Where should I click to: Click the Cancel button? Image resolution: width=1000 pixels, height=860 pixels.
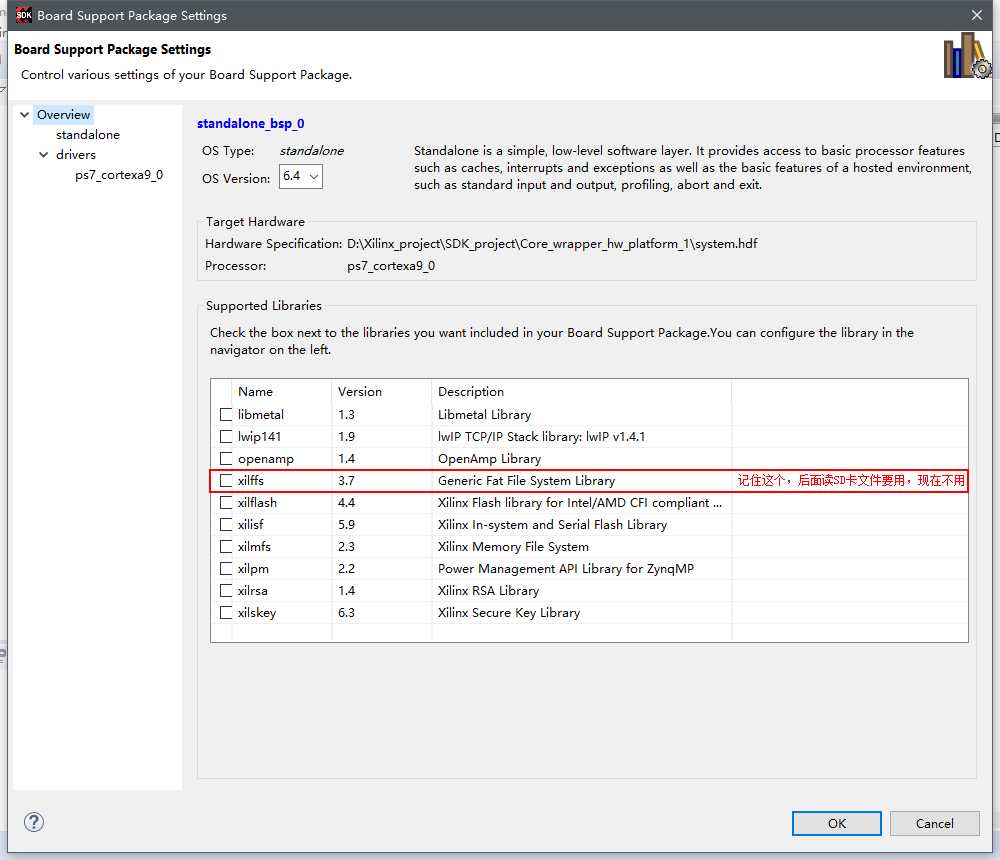click(934, 823)
